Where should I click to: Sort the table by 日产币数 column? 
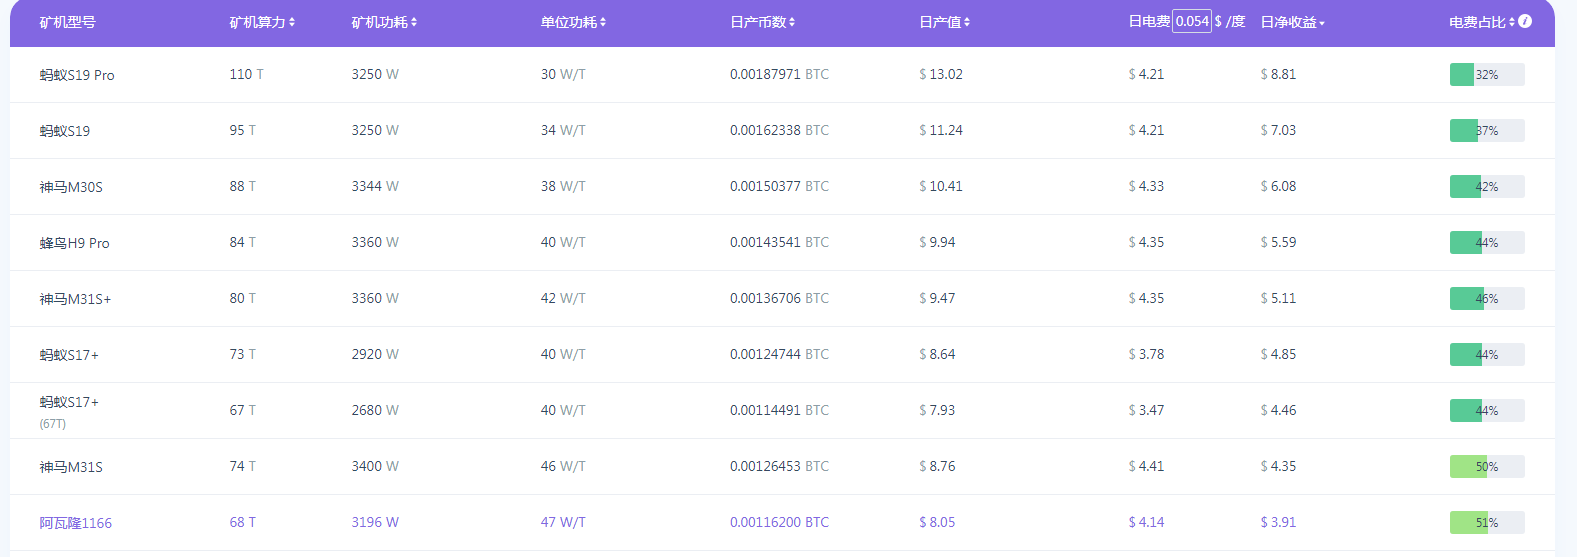pyautogui.click(x=762, y=22)
